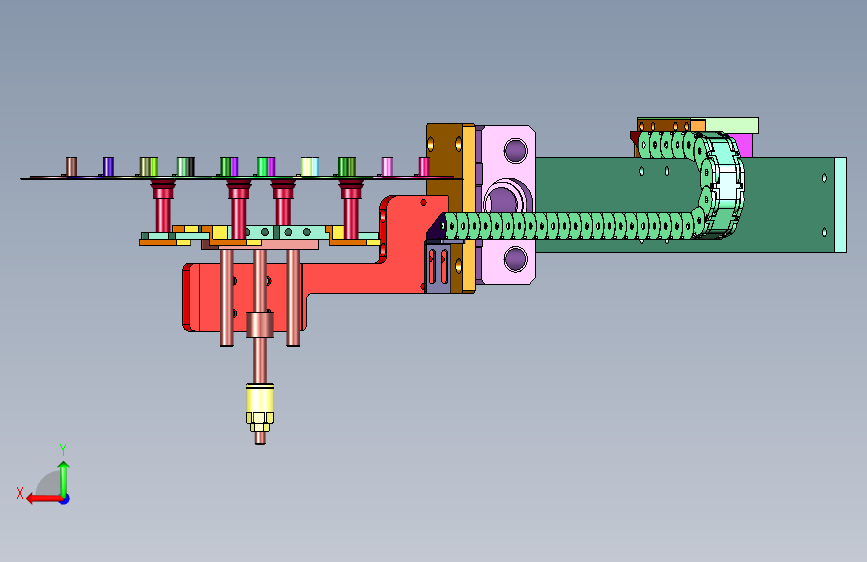Select the light cyan end cap of the beam
867x562 pixels.
[840, 205]
